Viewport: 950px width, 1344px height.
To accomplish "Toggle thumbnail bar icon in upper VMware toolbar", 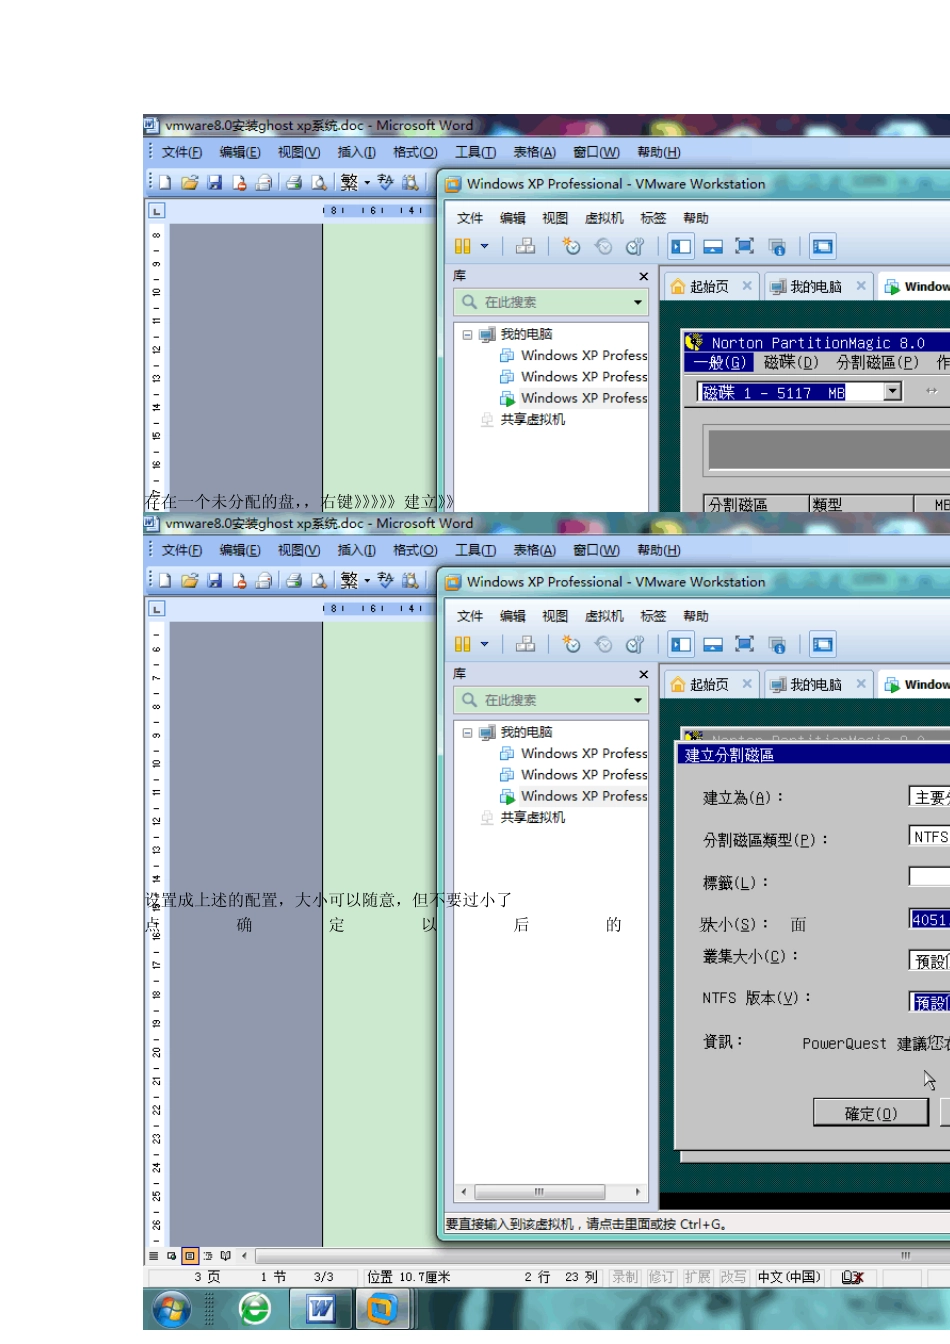I will tap(713, 246).
